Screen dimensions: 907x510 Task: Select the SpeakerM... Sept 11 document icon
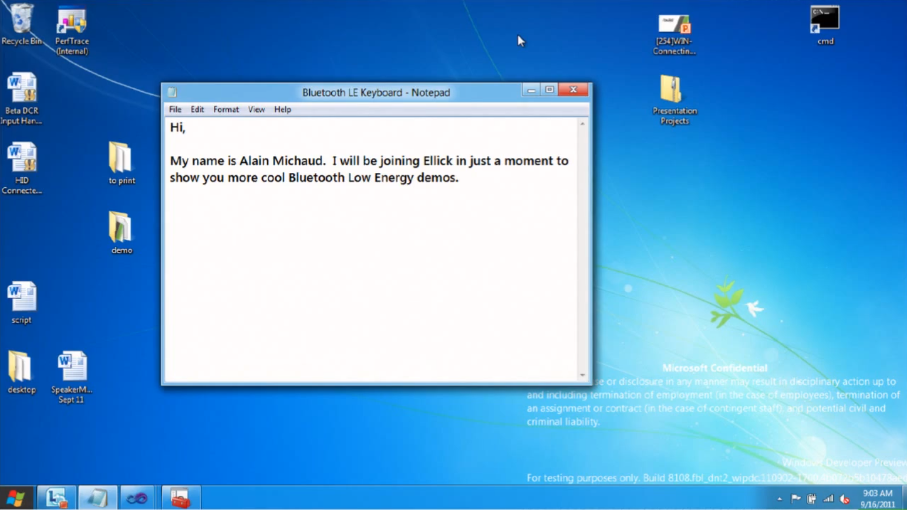click(x=72, y=377)
